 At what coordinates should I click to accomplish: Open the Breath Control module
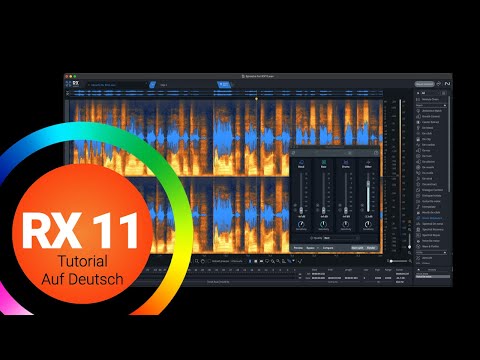(x=432, y=116)
